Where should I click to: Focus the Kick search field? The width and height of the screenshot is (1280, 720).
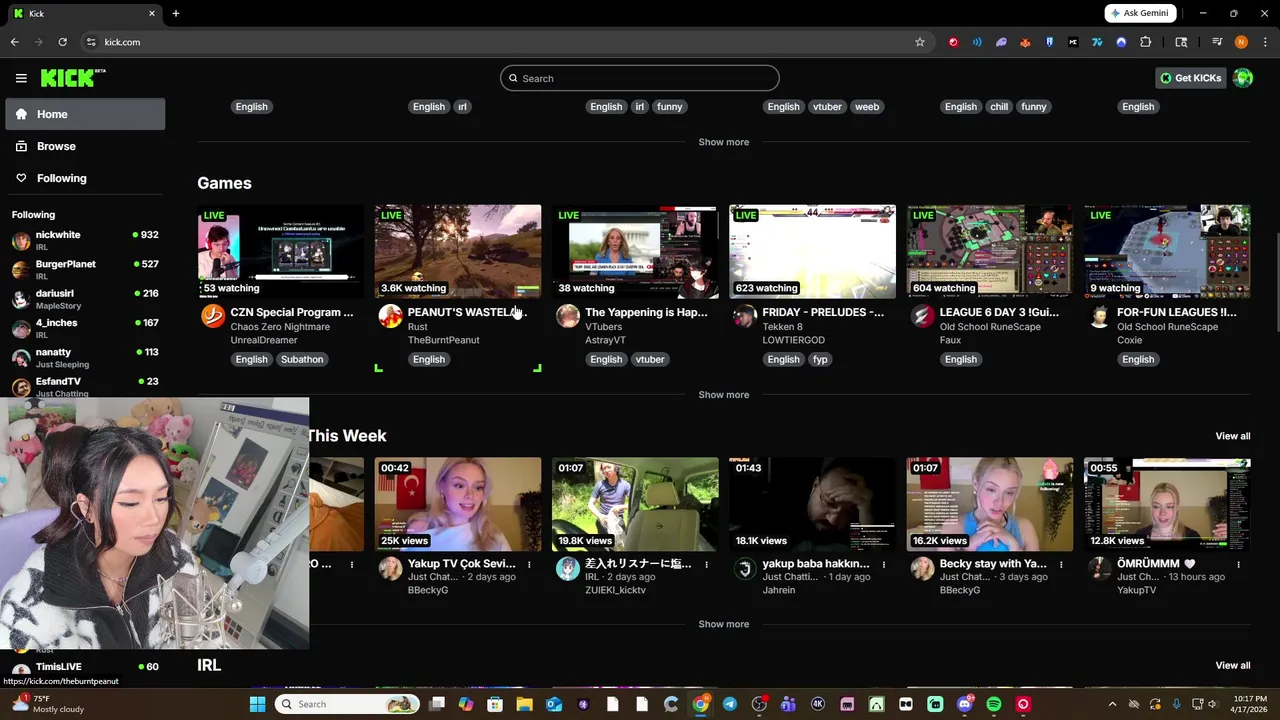click(640, 78)
